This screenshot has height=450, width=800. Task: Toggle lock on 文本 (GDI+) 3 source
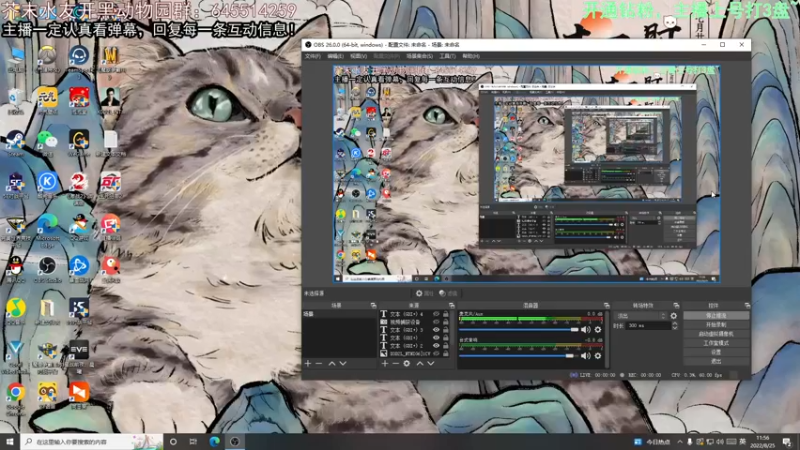445,330
